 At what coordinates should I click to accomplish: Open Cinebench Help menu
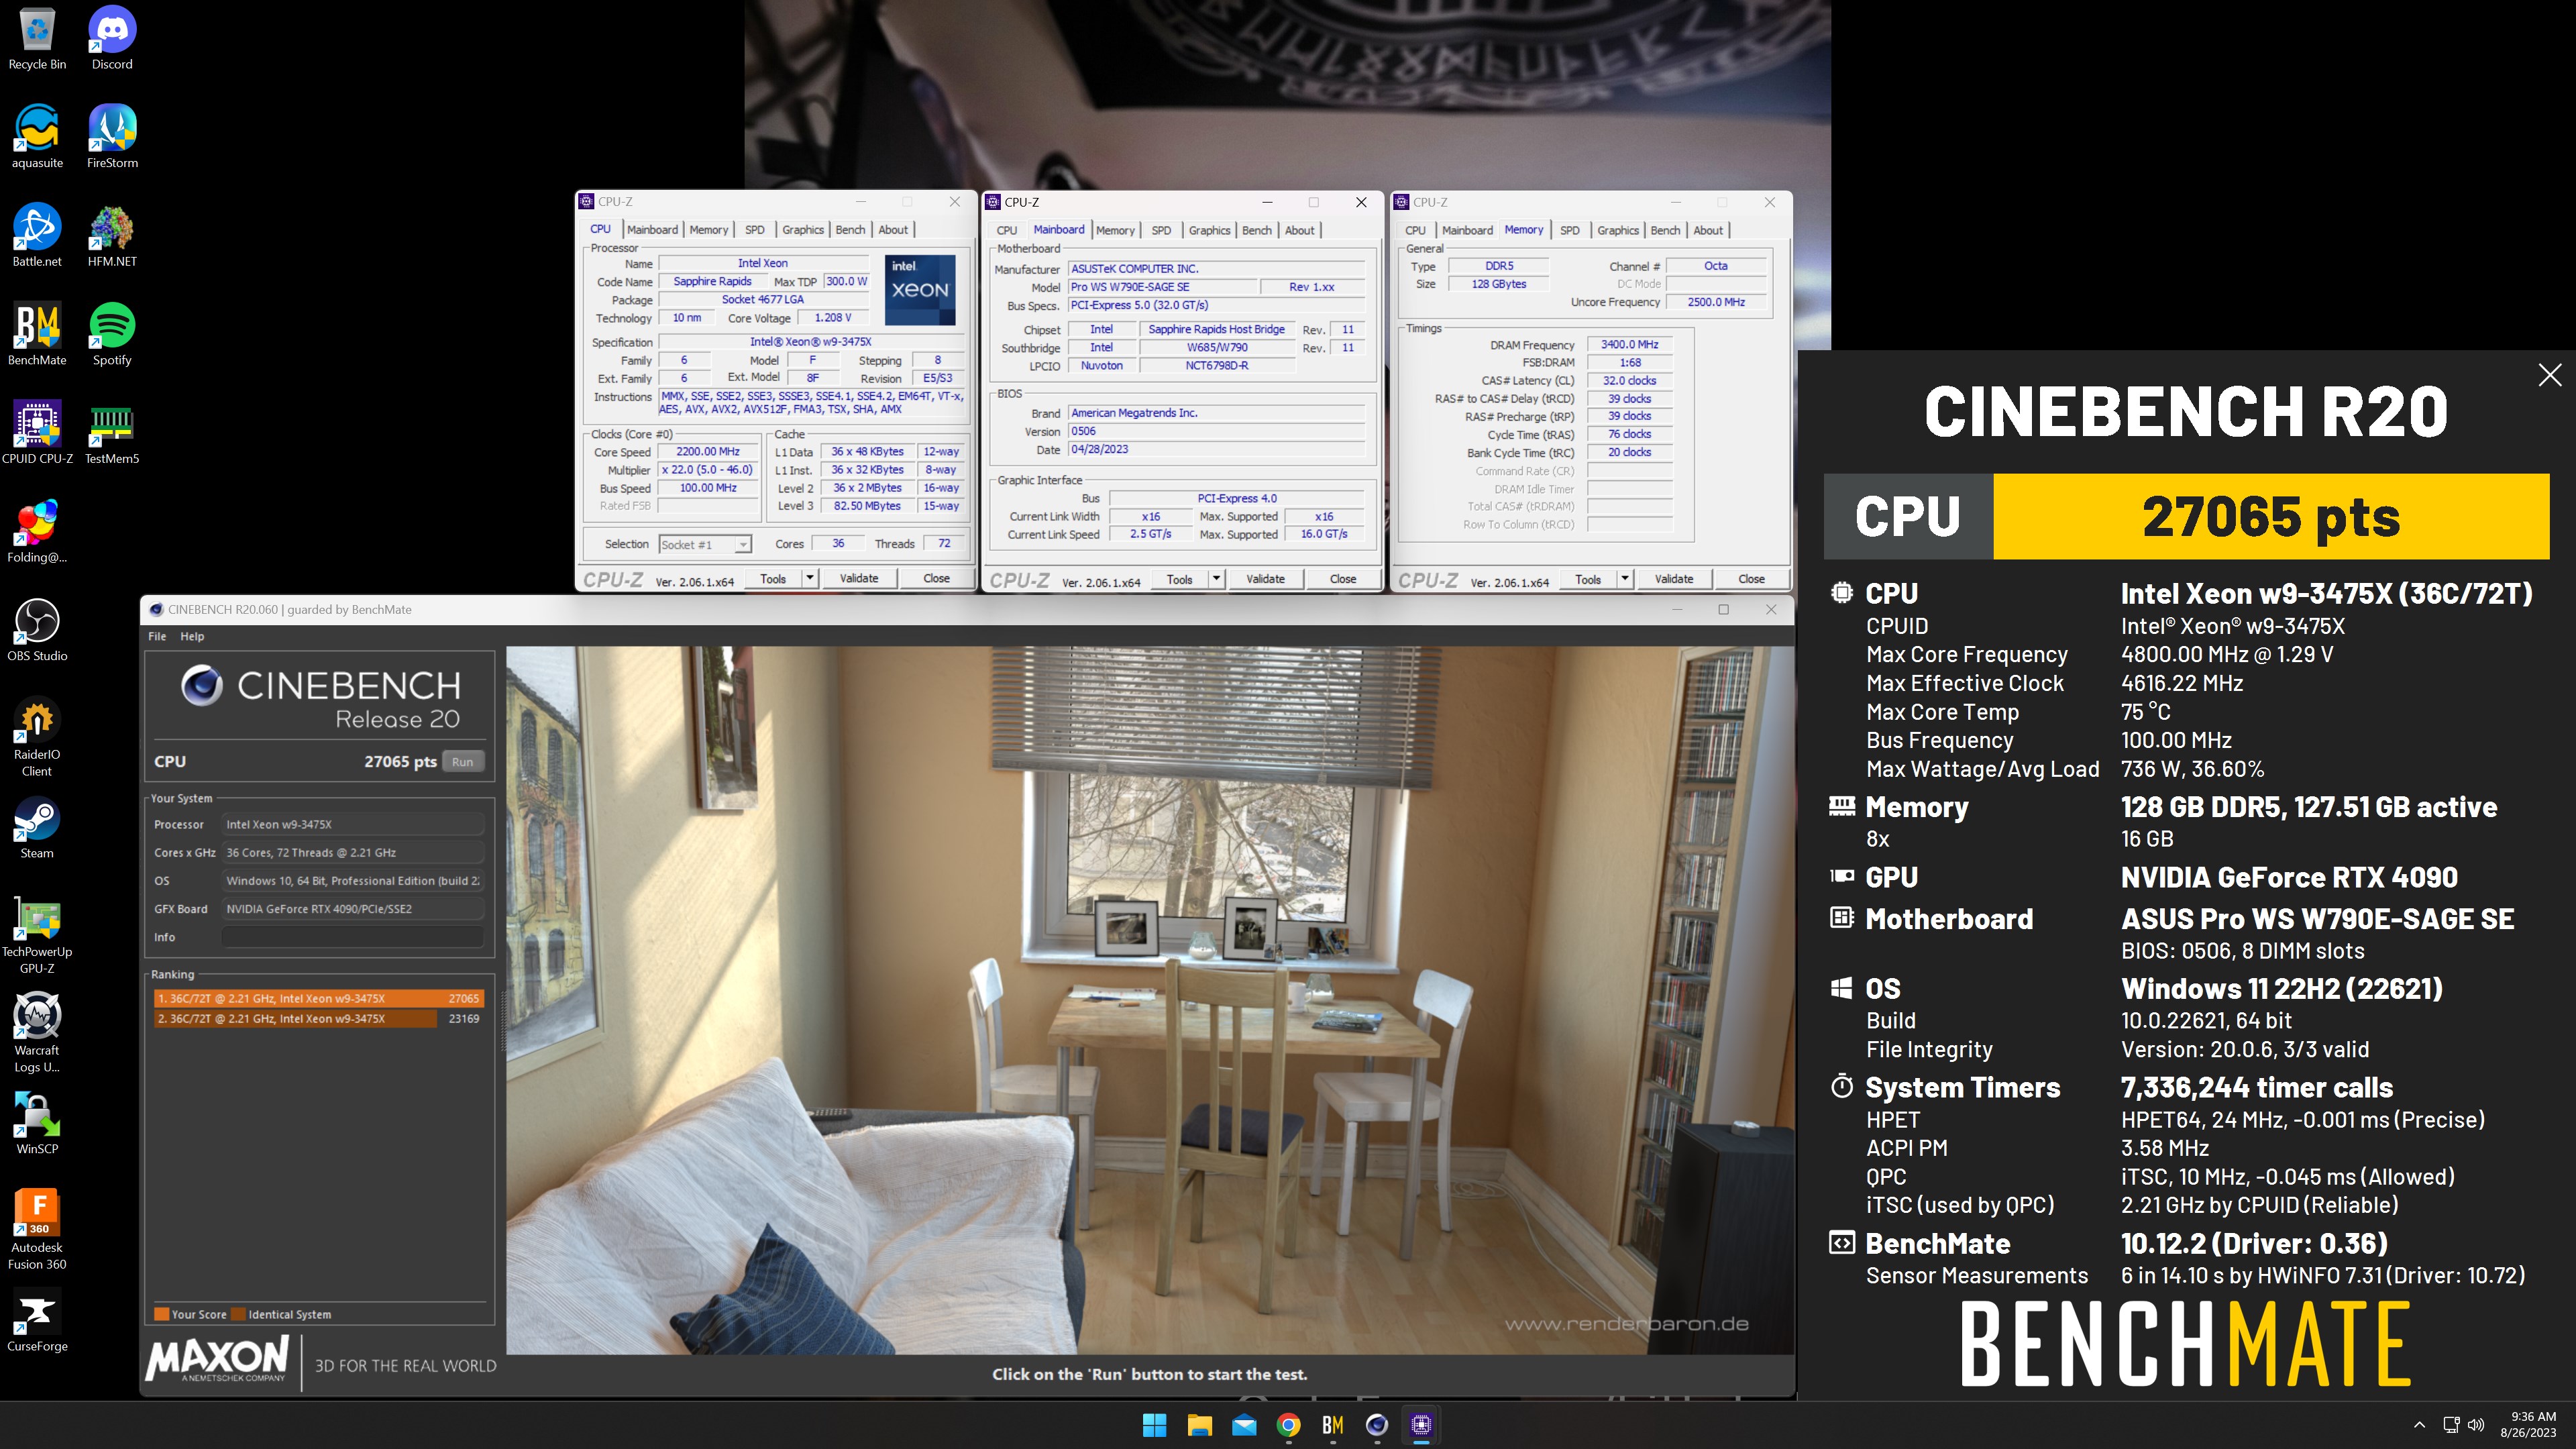(192, 636)
